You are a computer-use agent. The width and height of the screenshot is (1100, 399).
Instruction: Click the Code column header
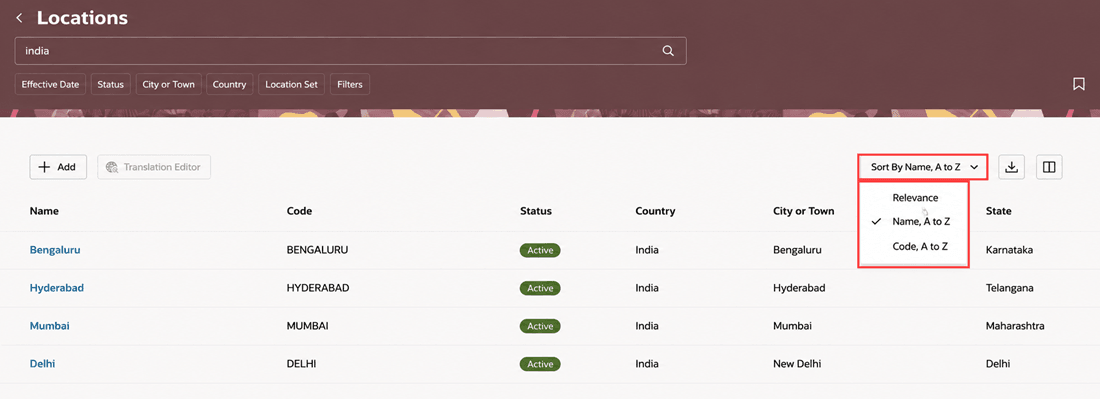(x=300, y=211)
